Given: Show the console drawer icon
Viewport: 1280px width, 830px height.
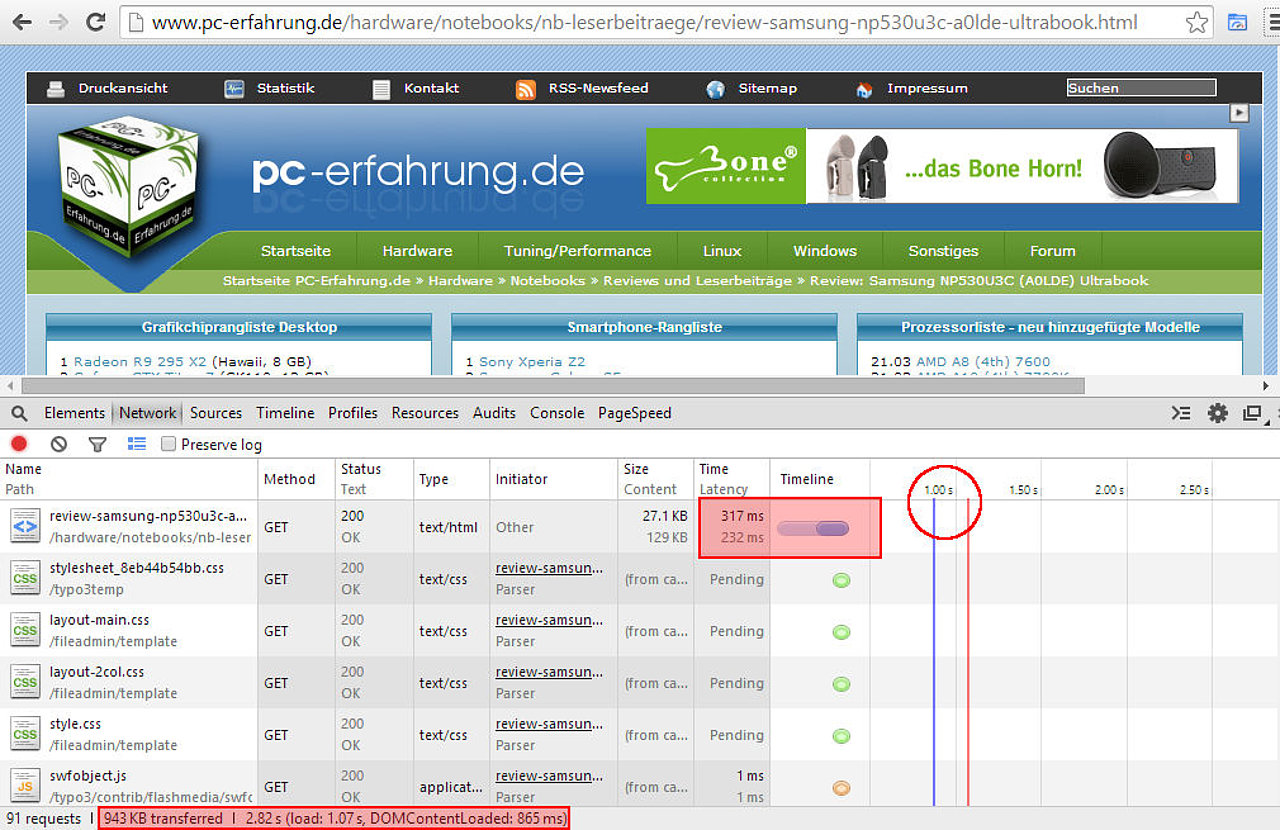Looking at the screenshot, I should 1182,413.
